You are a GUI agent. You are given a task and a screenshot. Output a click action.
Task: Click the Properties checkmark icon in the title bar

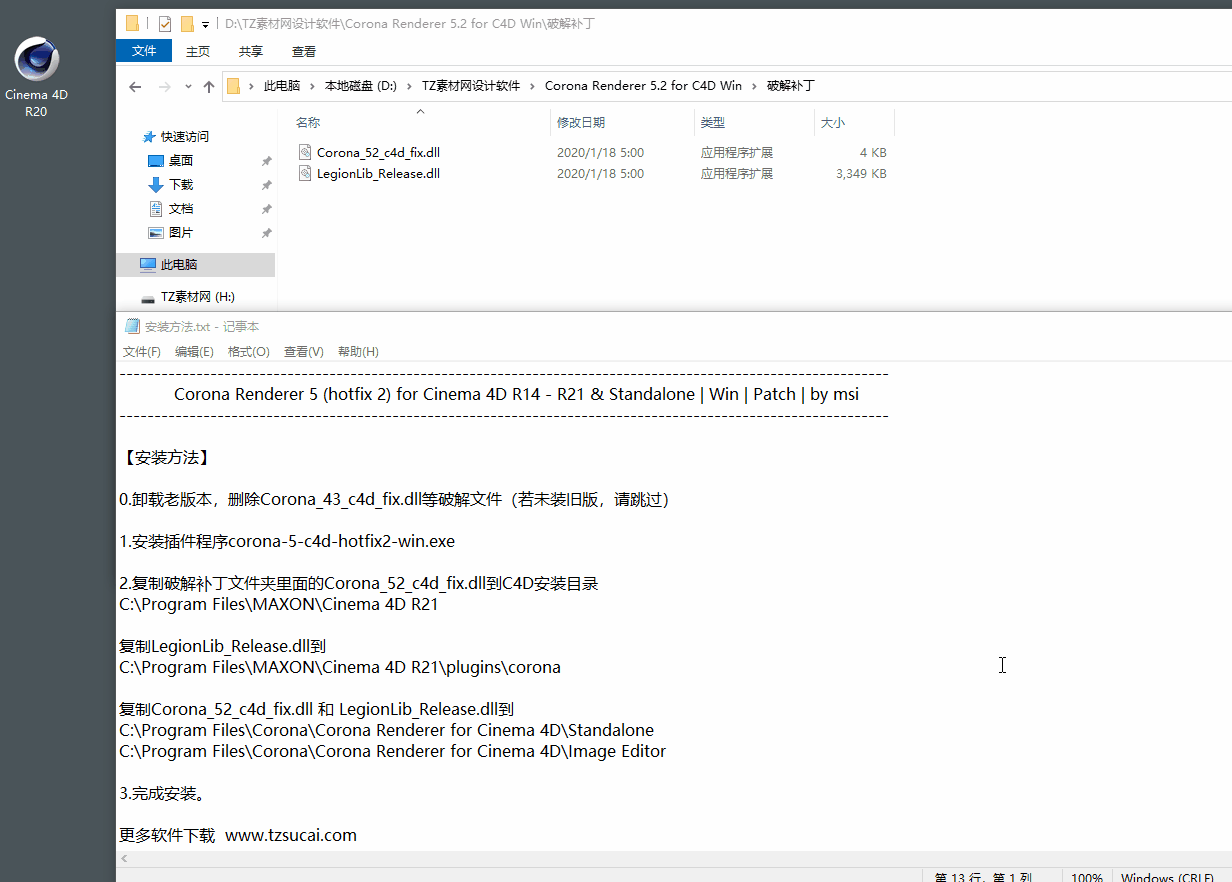(165, 23)
